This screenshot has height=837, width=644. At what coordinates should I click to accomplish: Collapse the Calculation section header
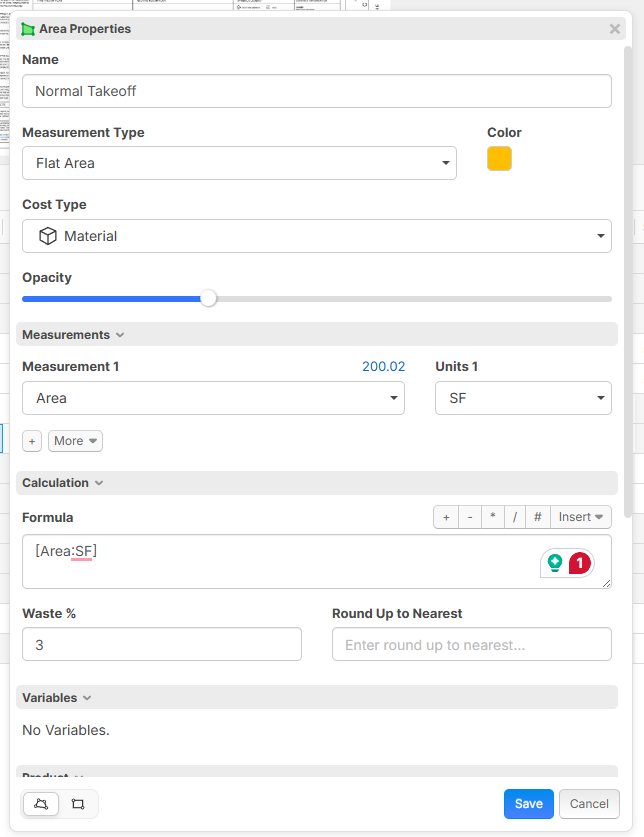pyautogui.click(x=63, y=483)
